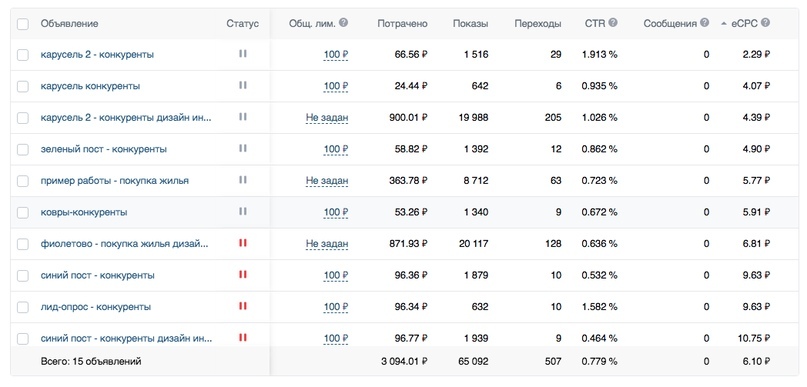Sort by eCPC column header
The width and height of the screenshot is (807, 387).
click(x=745, y=24)
